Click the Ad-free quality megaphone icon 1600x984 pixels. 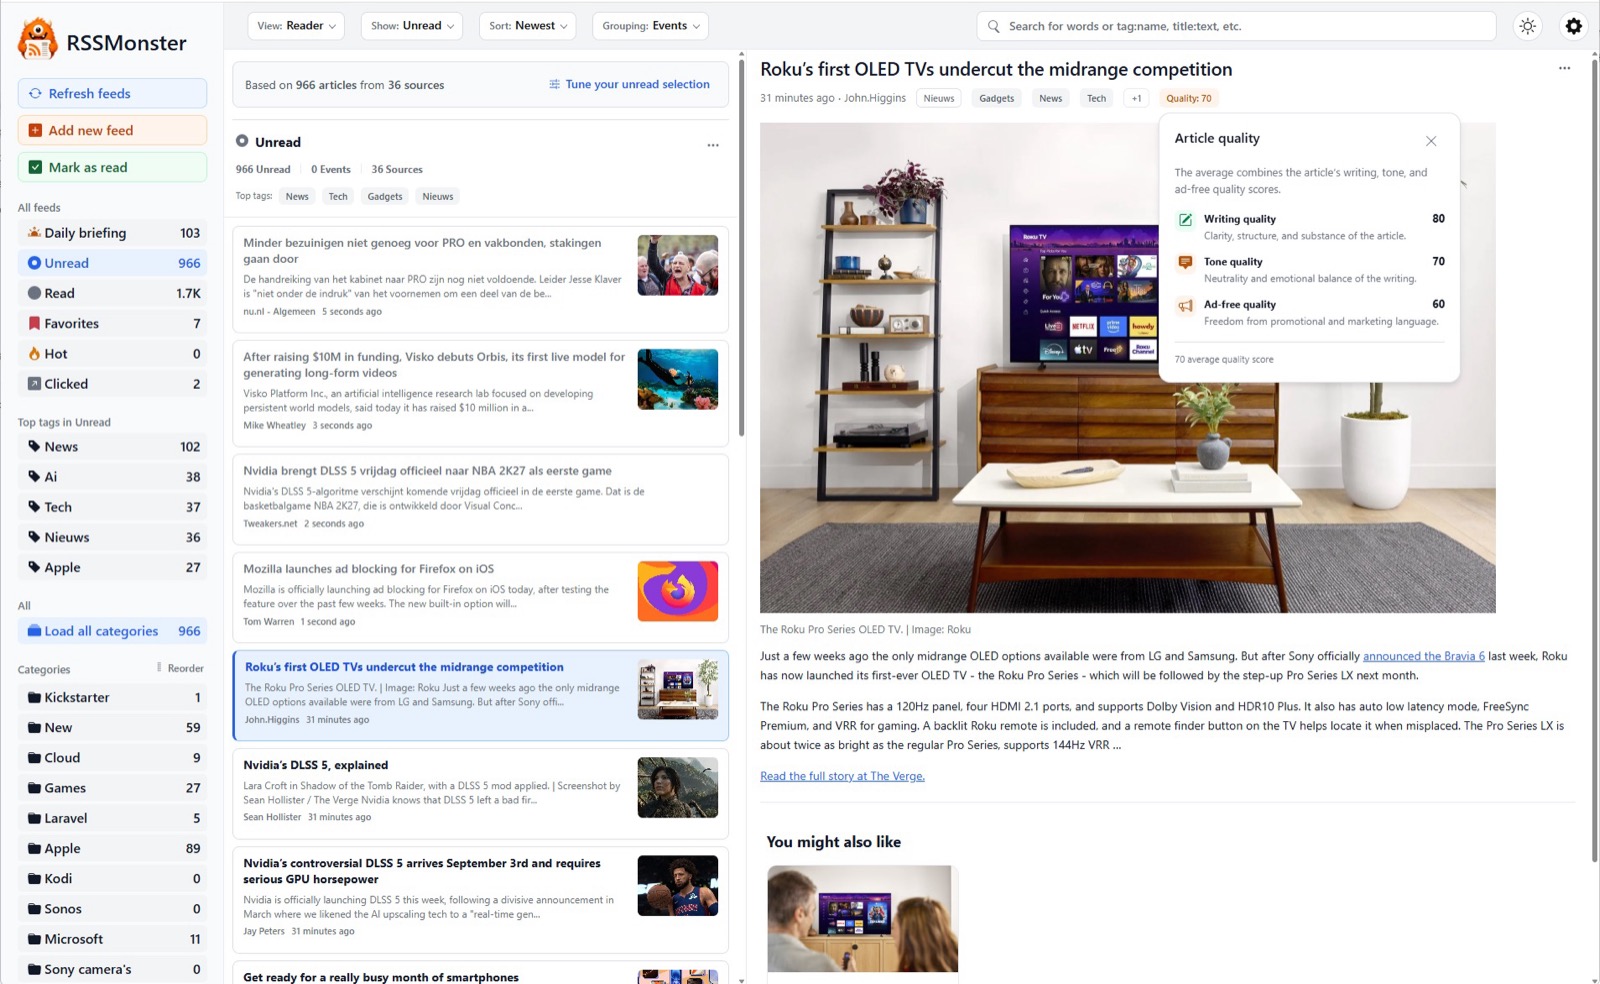point(1185,305)
